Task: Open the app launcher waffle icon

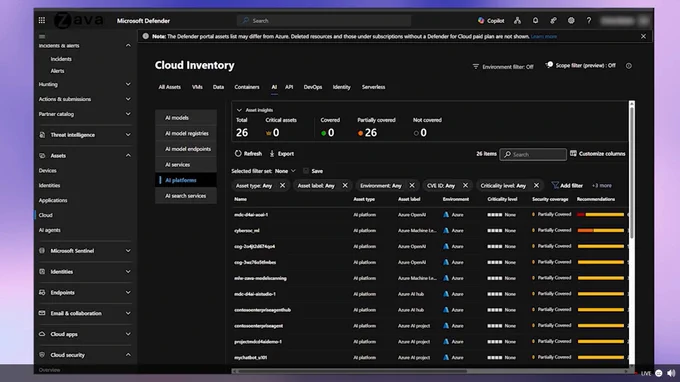Action: (x=42, y=20)
